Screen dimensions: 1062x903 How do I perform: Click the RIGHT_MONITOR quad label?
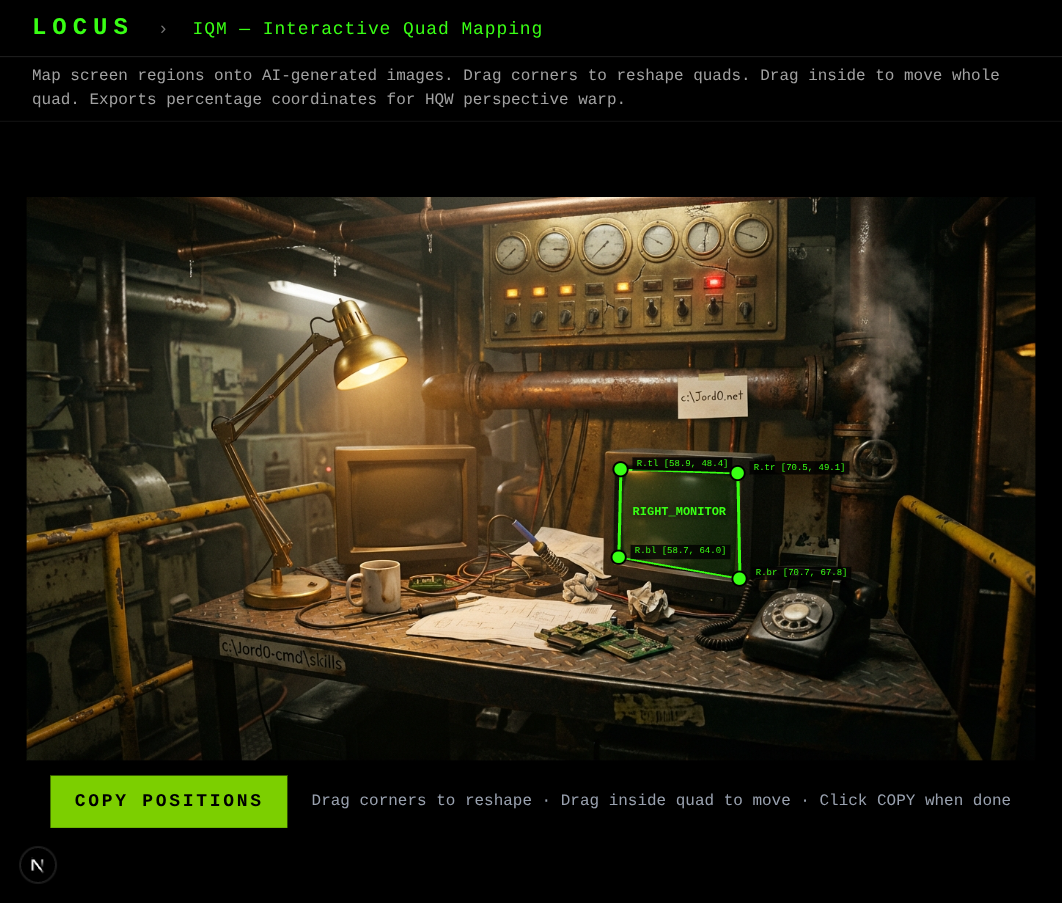679,512
